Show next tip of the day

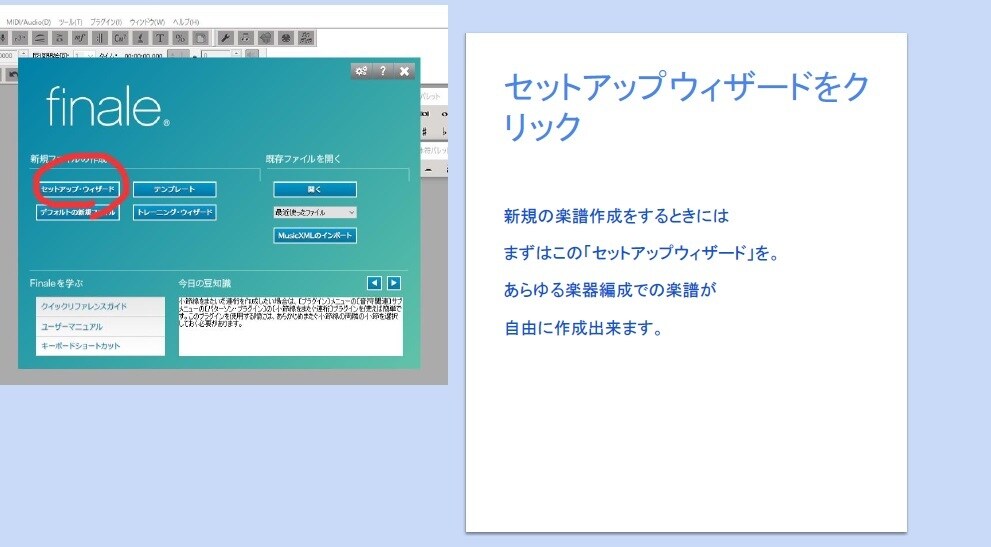[x=394, y=283]
